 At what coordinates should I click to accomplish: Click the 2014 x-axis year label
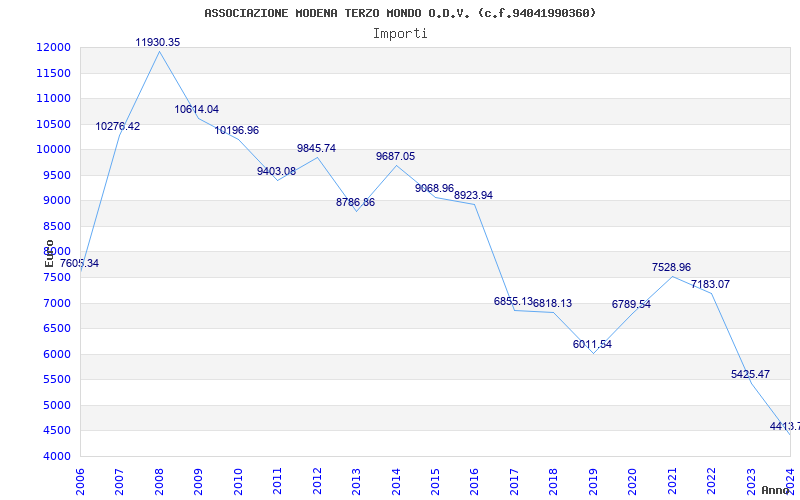(x=396, y=482)
